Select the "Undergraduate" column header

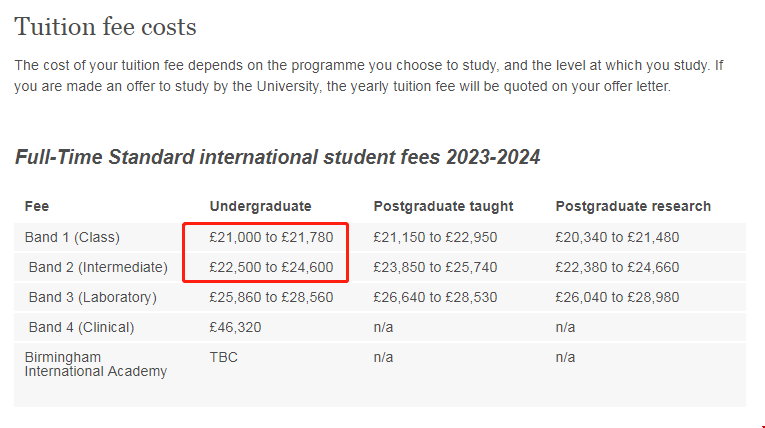click(x=260, y=207)
